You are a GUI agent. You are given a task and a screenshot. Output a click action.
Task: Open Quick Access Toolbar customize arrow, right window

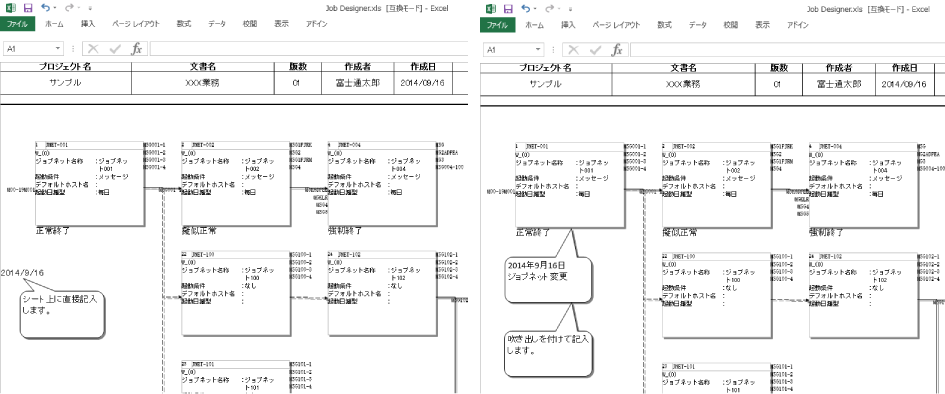coord(571,8)
